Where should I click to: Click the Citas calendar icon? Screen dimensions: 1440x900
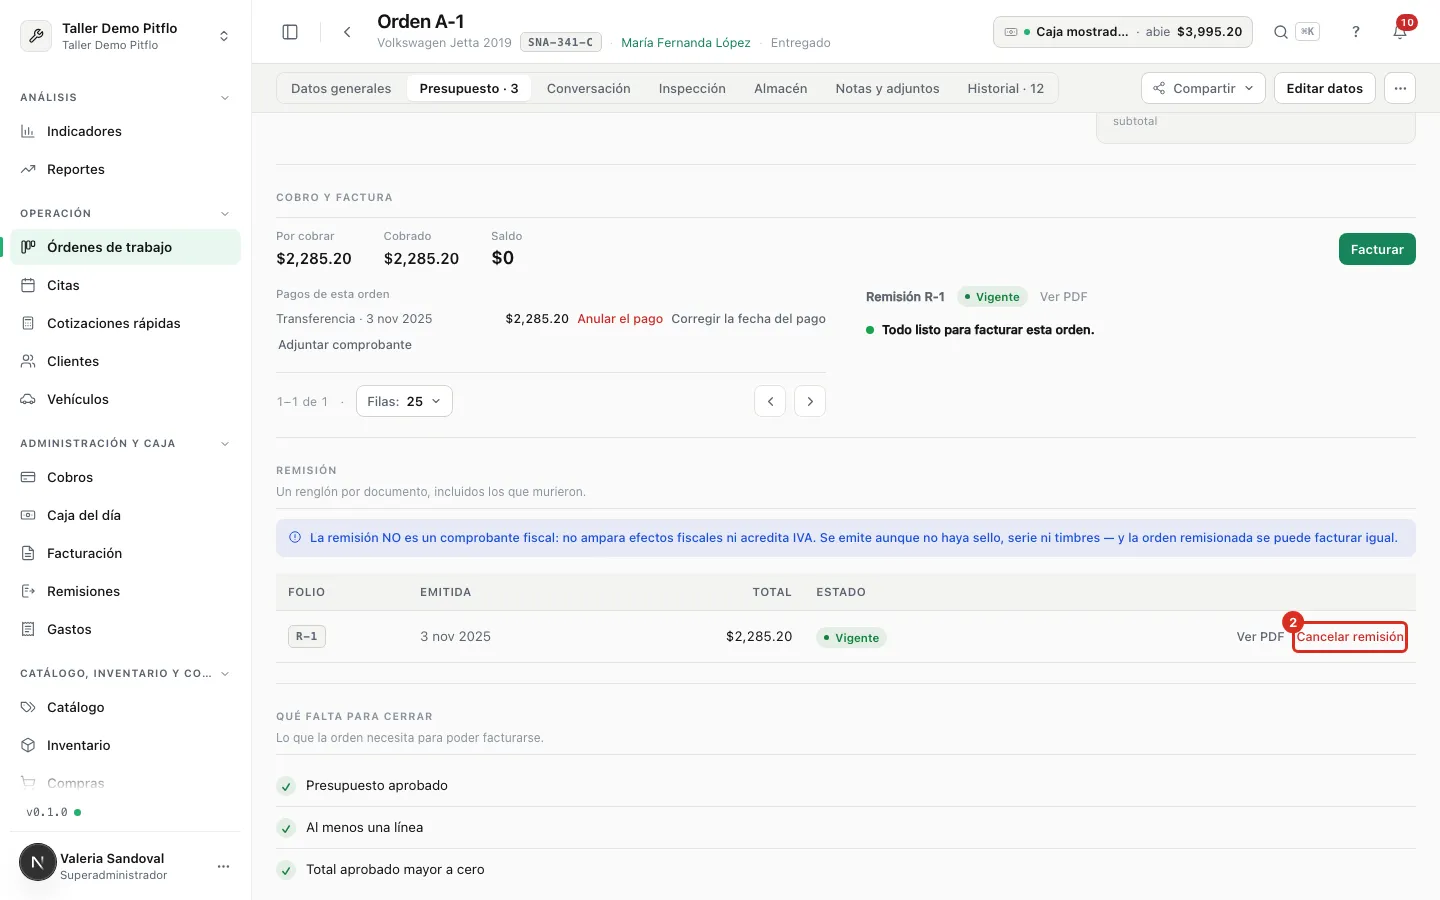coord(28,285)
